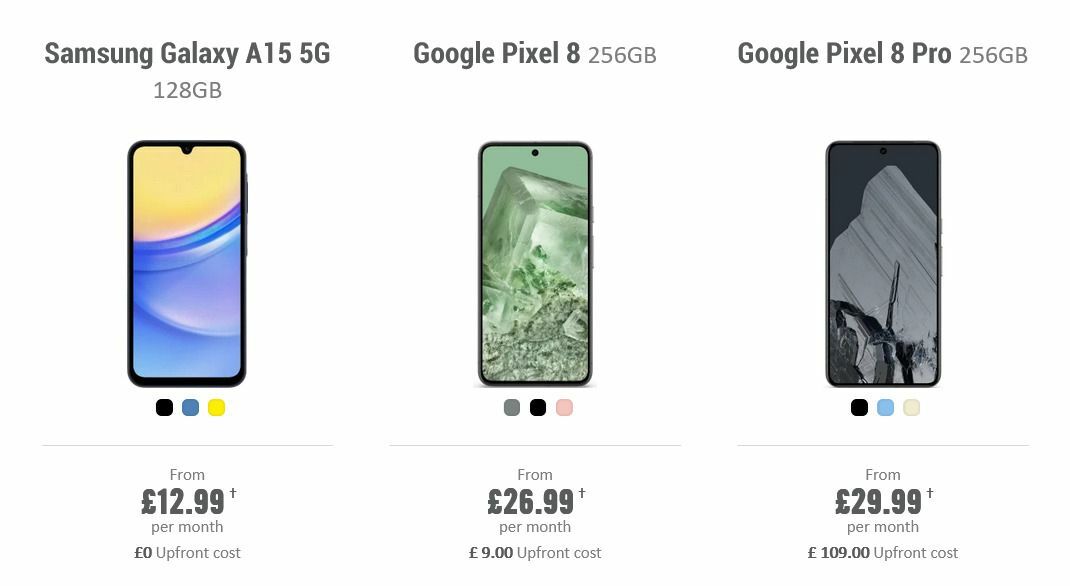Screen dimensions: 1070x586
Task: Click the Galaxy A15 phone image
Action: (188, 265)
